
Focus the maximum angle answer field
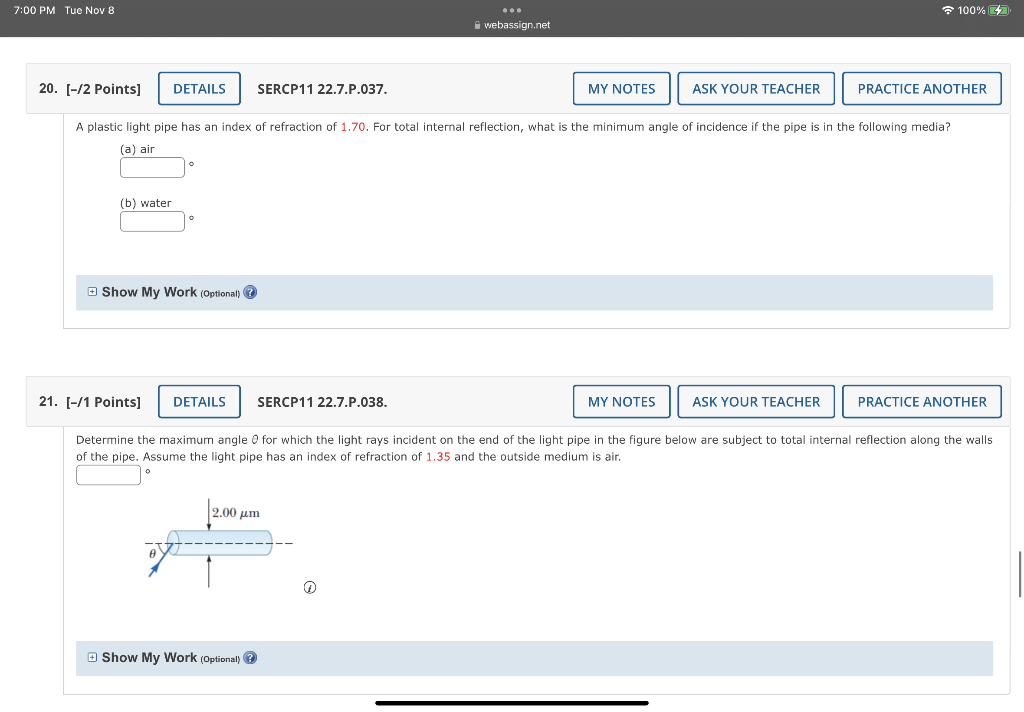pyautogui.click(x=108, y=475)
